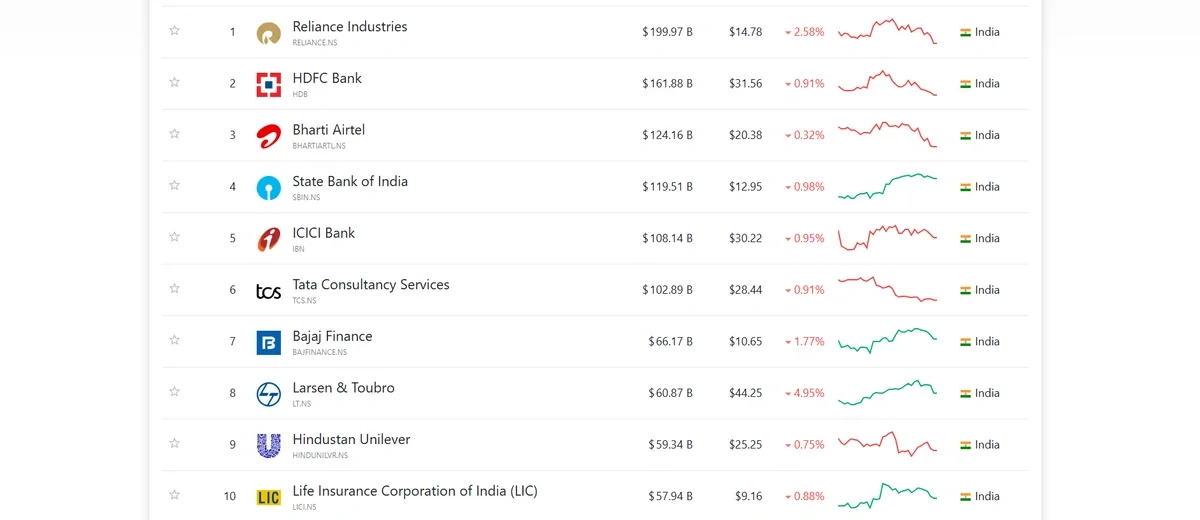Click the HDFC Bank logo icon
This screenshot has width=1200, height=520.
click(268, 85)
